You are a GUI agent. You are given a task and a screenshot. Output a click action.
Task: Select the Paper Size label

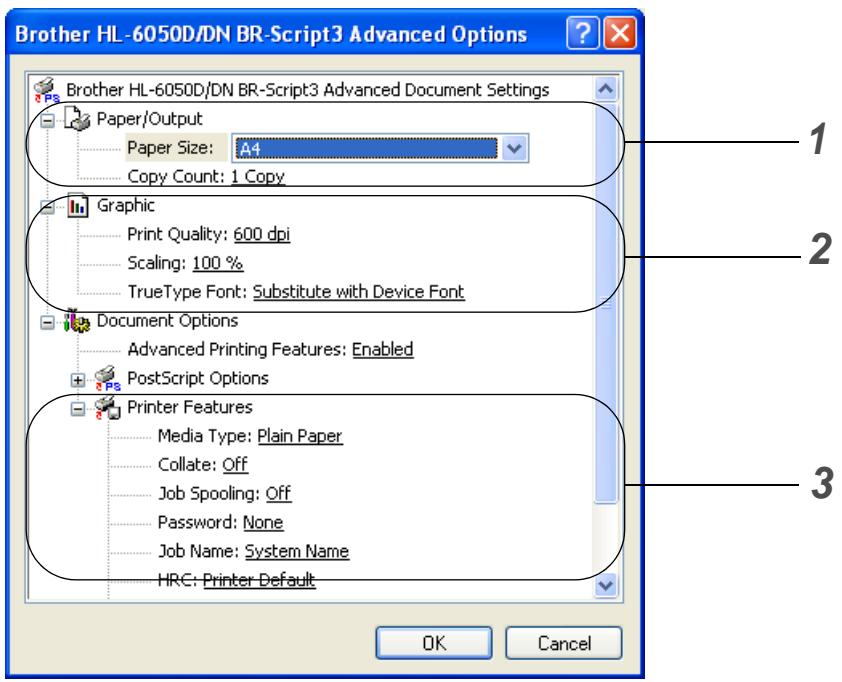pyautogui.click(x=170, y=148)
